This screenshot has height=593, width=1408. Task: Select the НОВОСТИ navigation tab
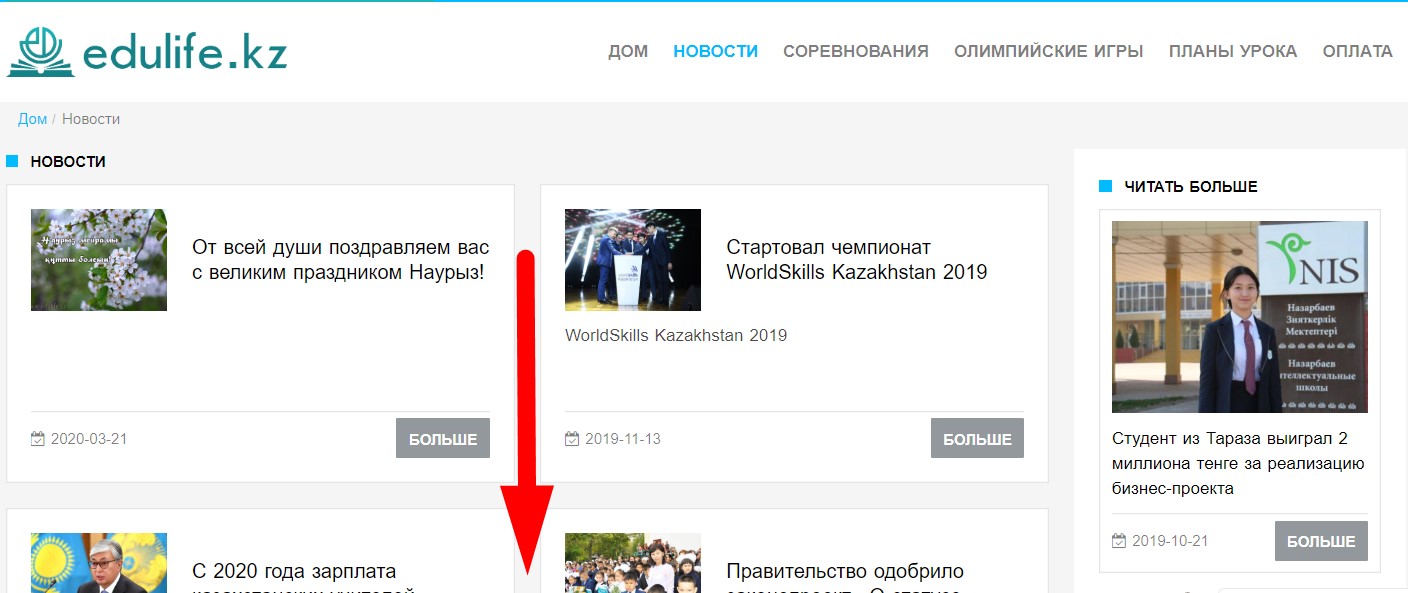(x=715, y=51)
